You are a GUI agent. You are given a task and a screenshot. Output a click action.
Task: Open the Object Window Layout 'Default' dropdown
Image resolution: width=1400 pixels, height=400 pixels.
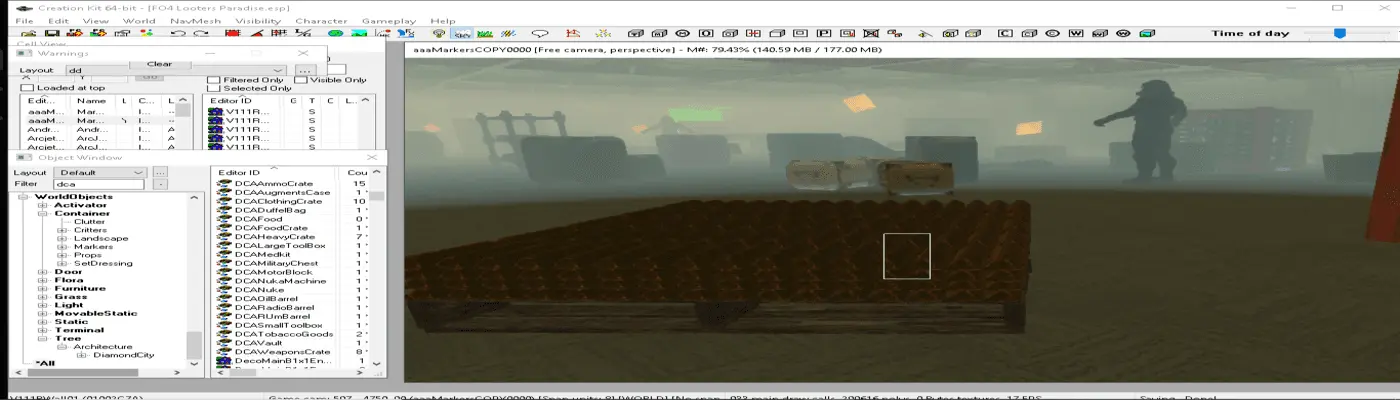click(102, 172)
